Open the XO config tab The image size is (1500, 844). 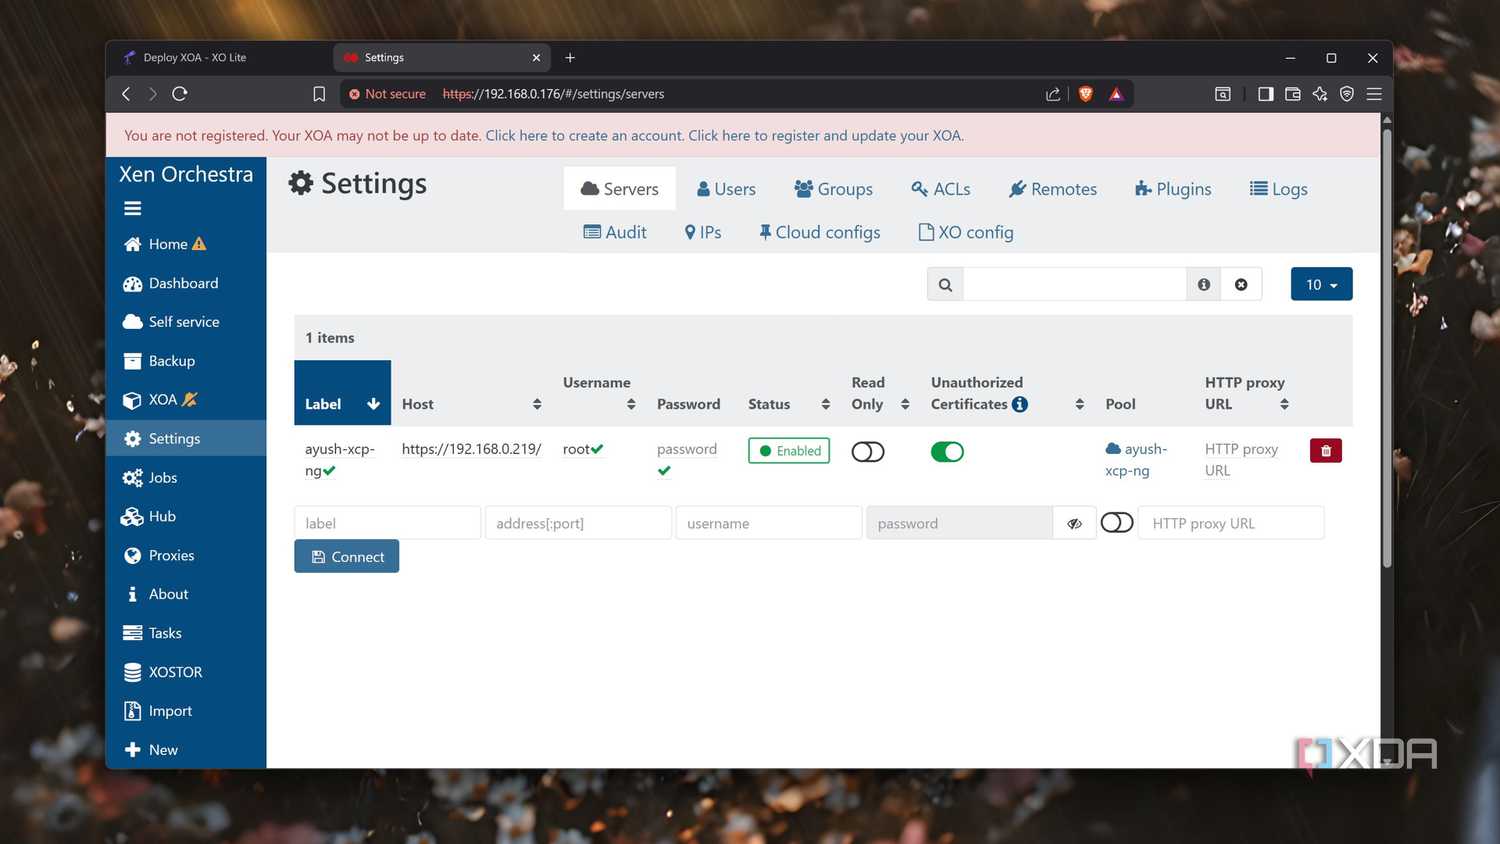[x=966, y=232]
